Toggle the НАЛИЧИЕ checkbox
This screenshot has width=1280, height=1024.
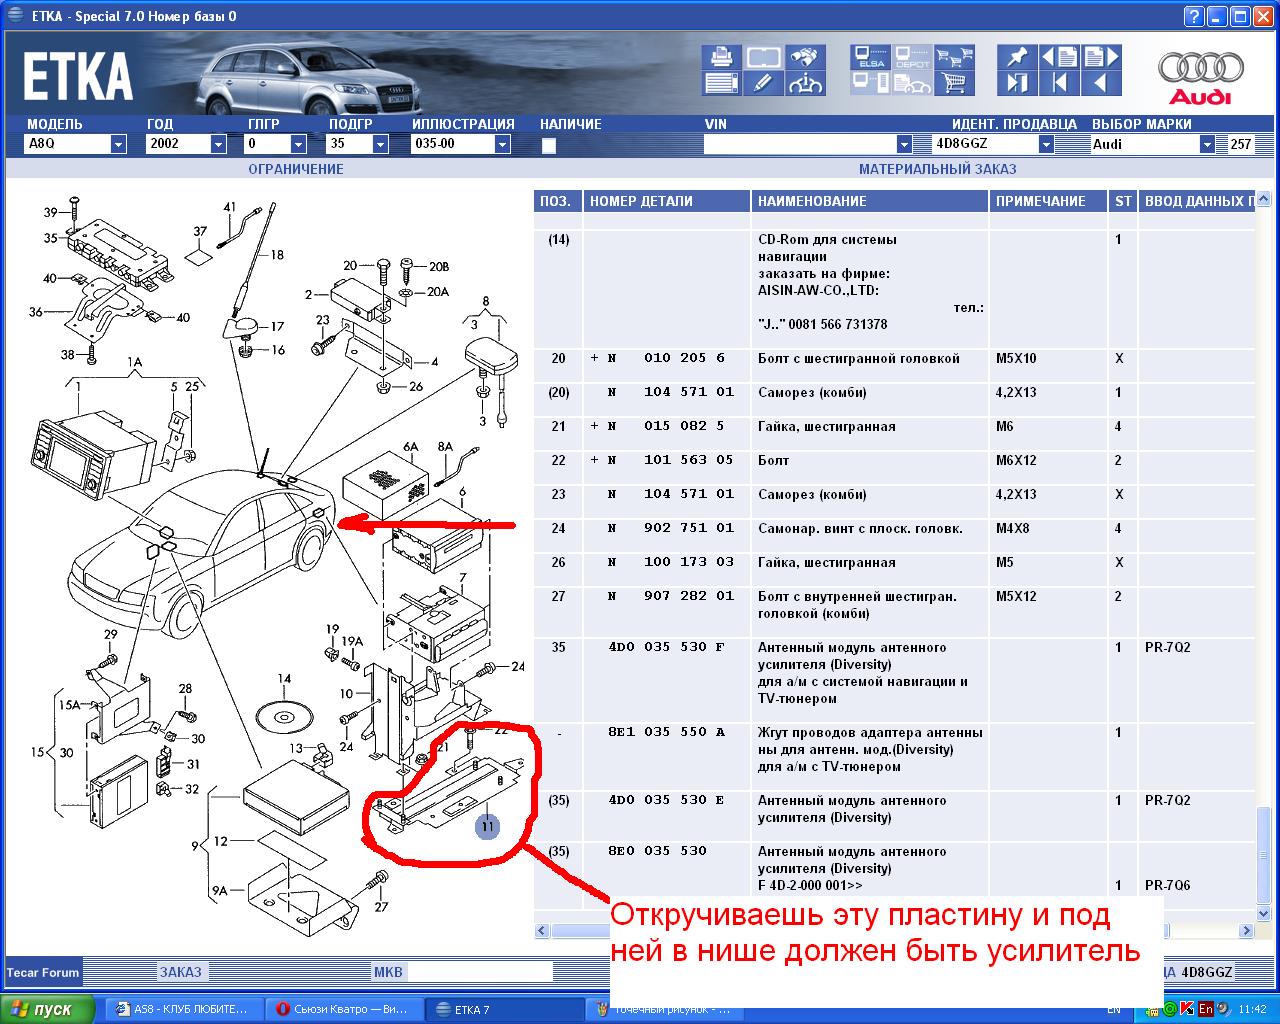548,145
